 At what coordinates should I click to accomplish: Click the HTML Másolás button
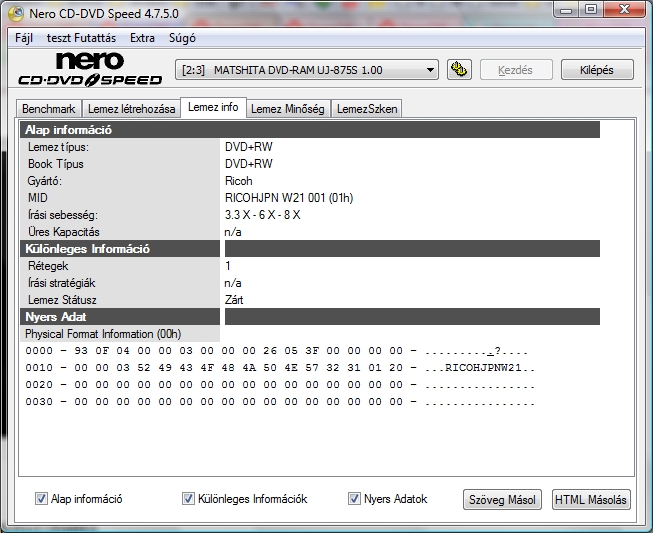coord(591,499)
